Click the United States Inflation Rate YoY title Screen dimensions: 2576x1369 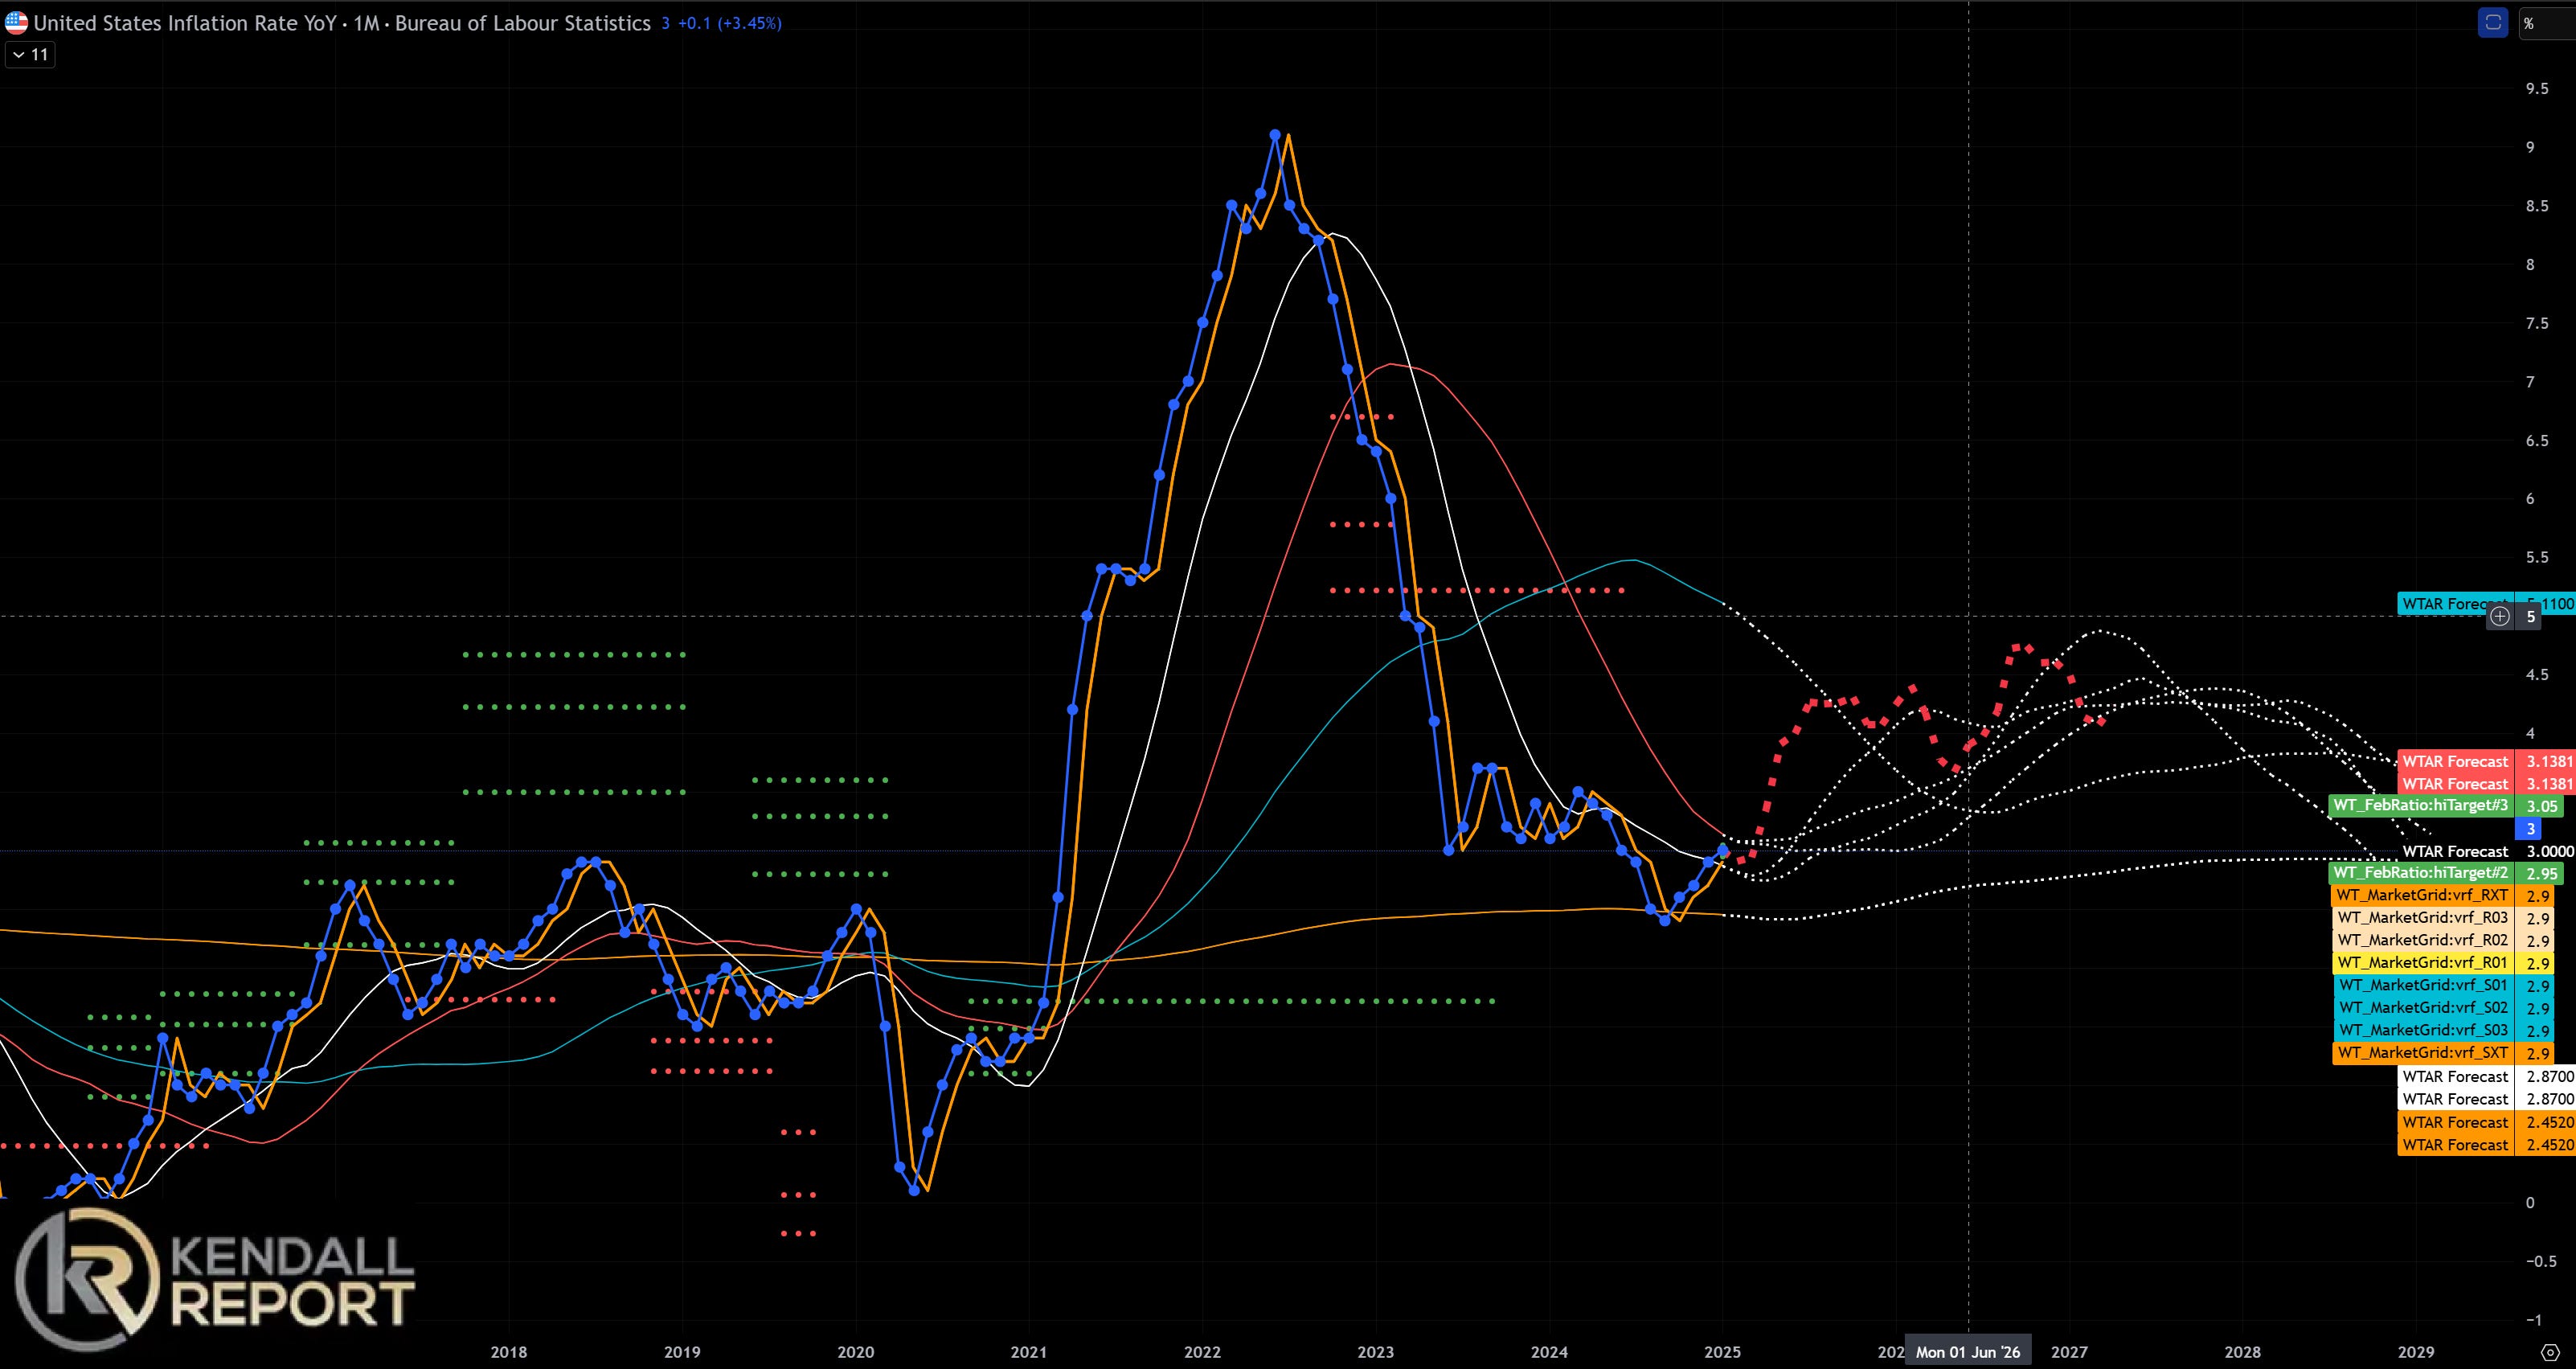185,23
